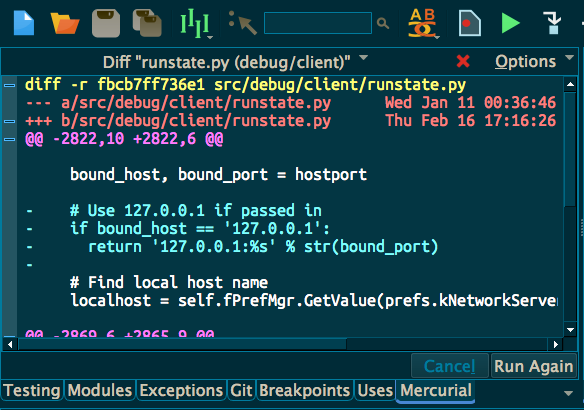
Task: Save all files with stacked disks icon
Action: [x=147, y=23]
